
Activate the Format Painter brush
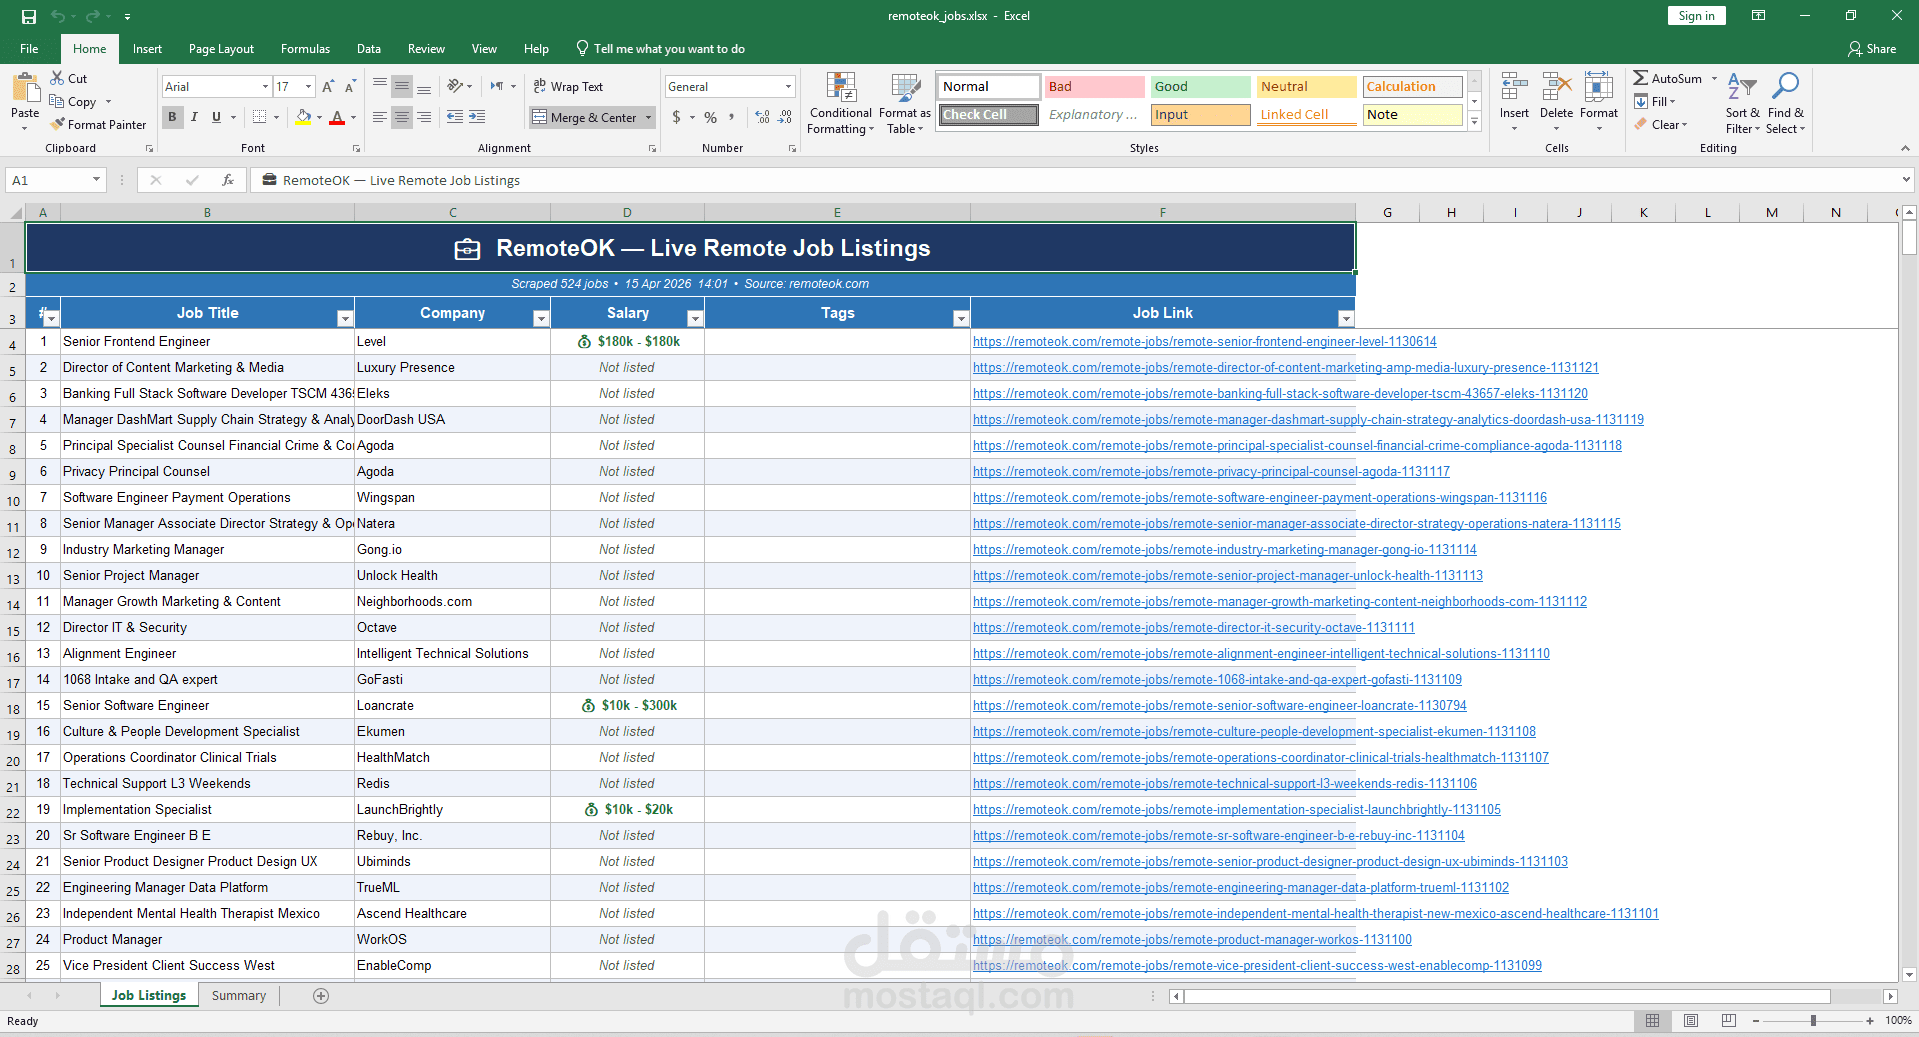tap(59, 124)
